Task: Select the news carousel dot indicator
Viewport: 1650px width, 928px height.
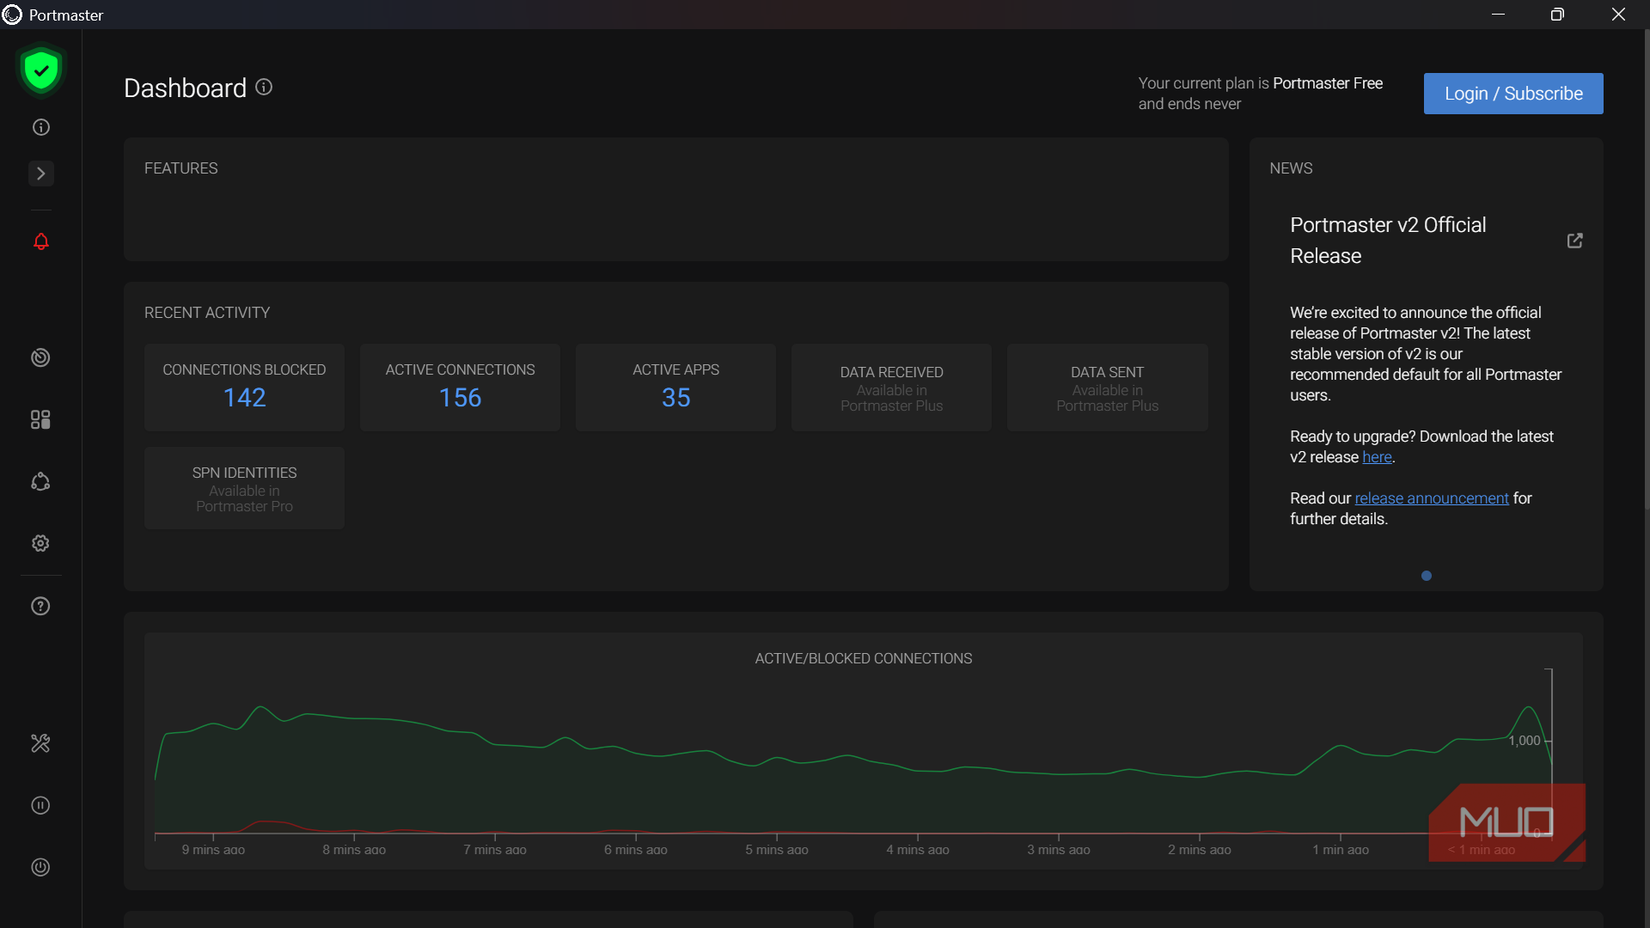Action: pos(1426,576)
